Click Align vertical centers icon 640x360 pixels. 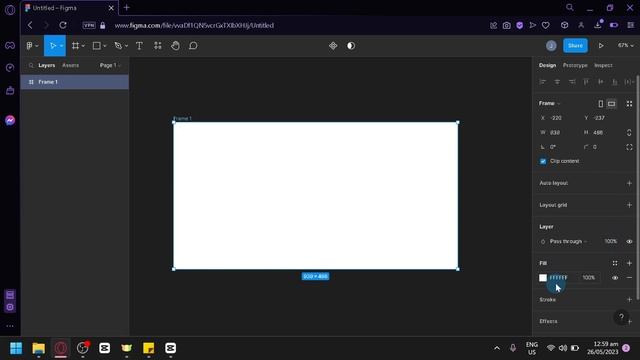(x=600, y=82)
